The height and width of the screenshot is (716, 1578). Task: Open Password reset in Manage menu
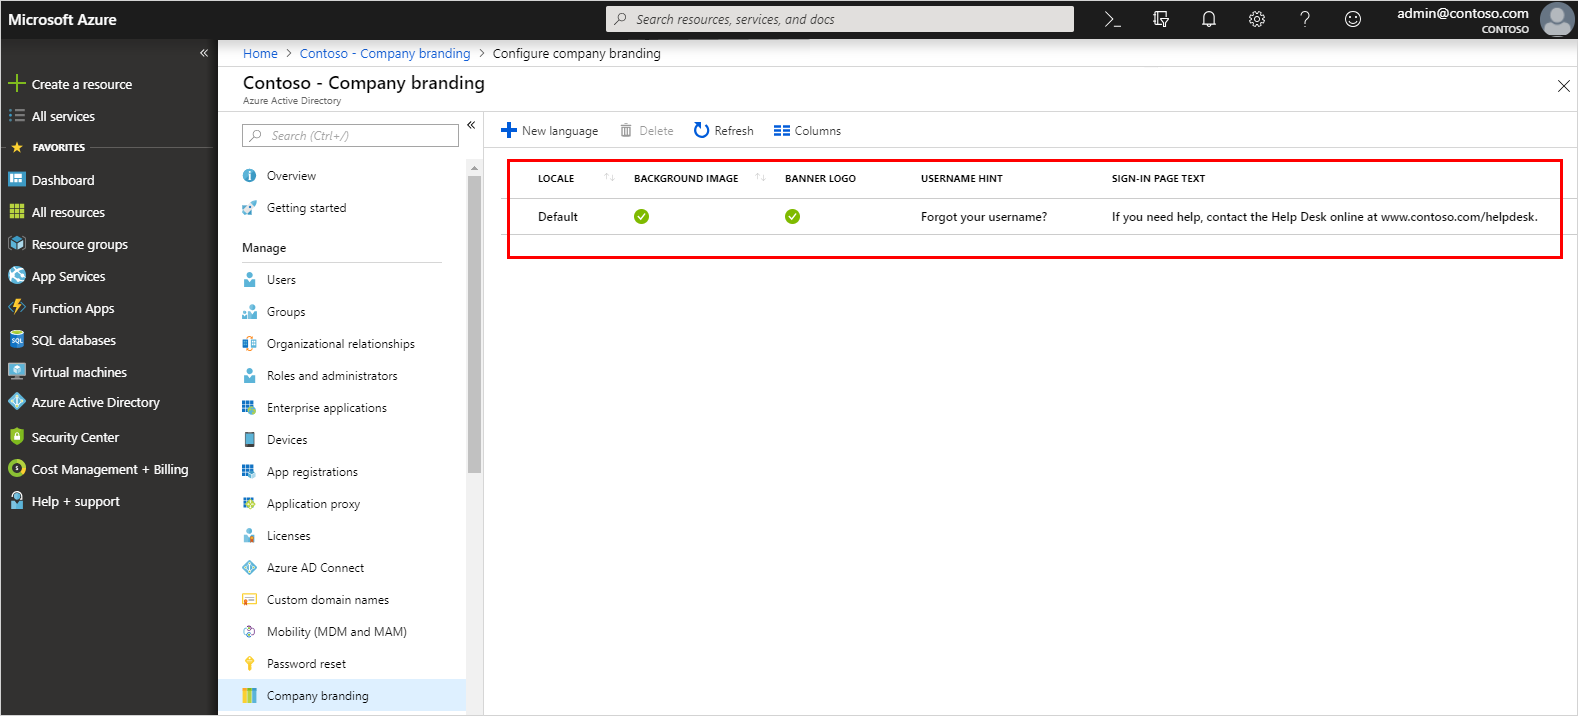(306, 664)
